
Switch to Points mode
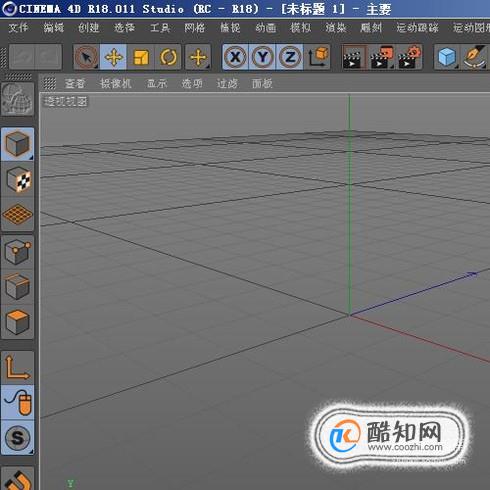(18, 252)
